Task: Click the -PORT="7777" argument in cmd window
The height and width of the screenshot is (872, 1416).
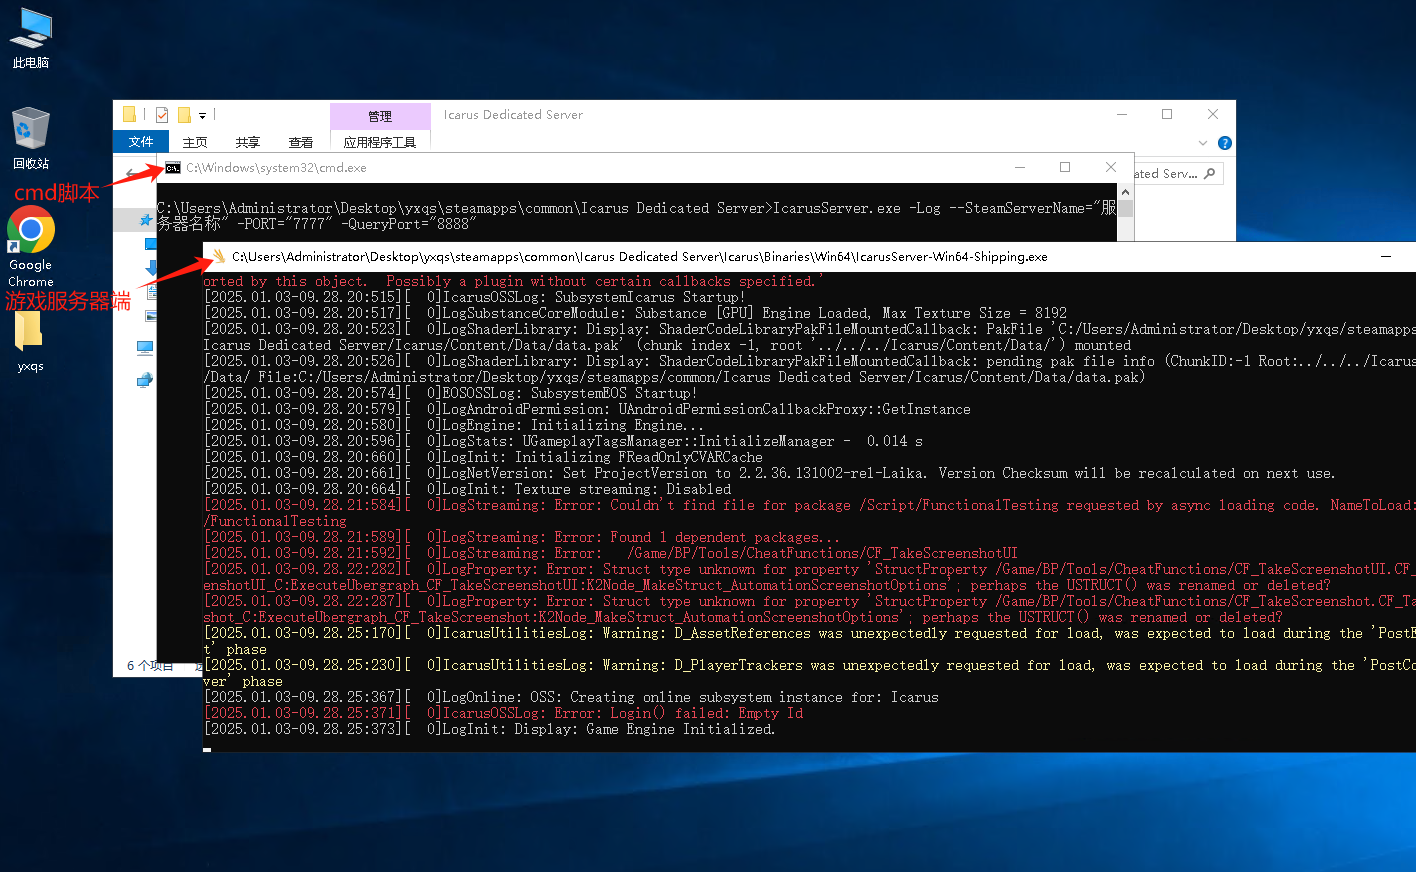Action: coord(283,224)
